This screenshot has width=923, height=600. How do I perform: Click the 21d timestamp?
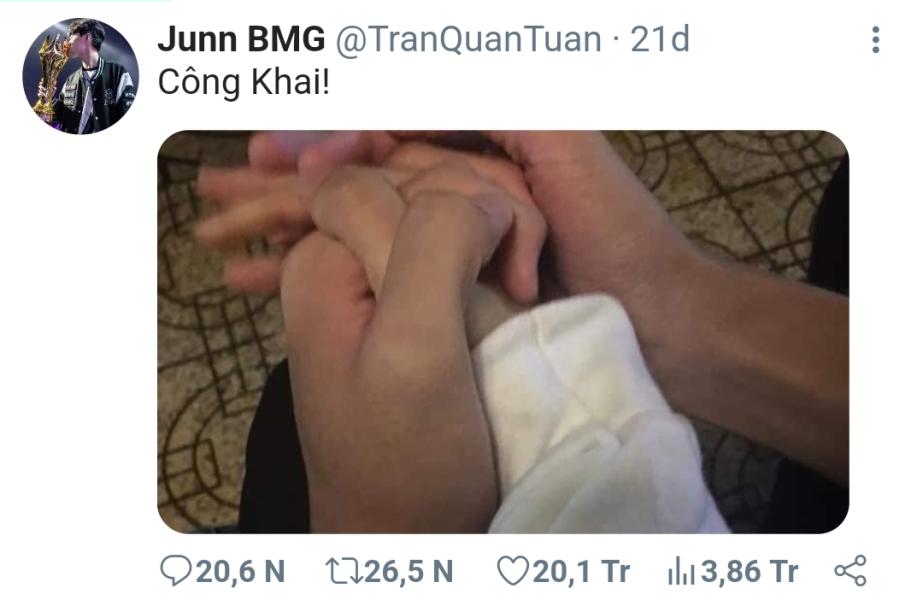(x=659, y=39)
